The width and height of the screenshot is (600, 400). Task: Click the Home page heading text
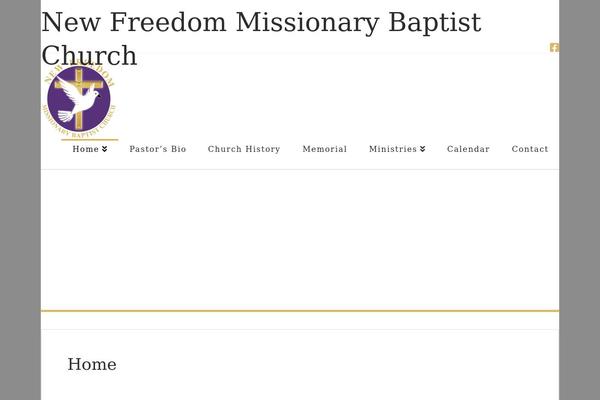point(92,364)
